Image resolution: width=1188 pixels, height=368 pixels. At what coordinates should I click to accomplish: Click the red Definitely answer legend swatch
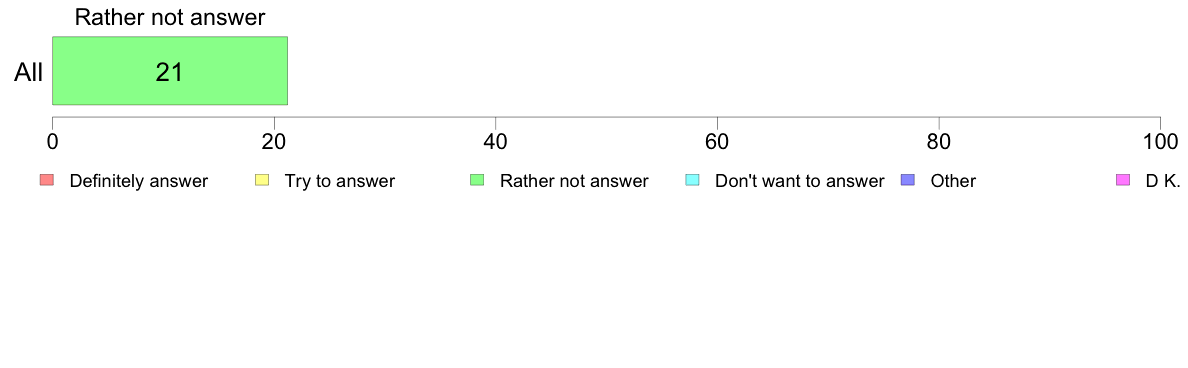tap(46, 180)
